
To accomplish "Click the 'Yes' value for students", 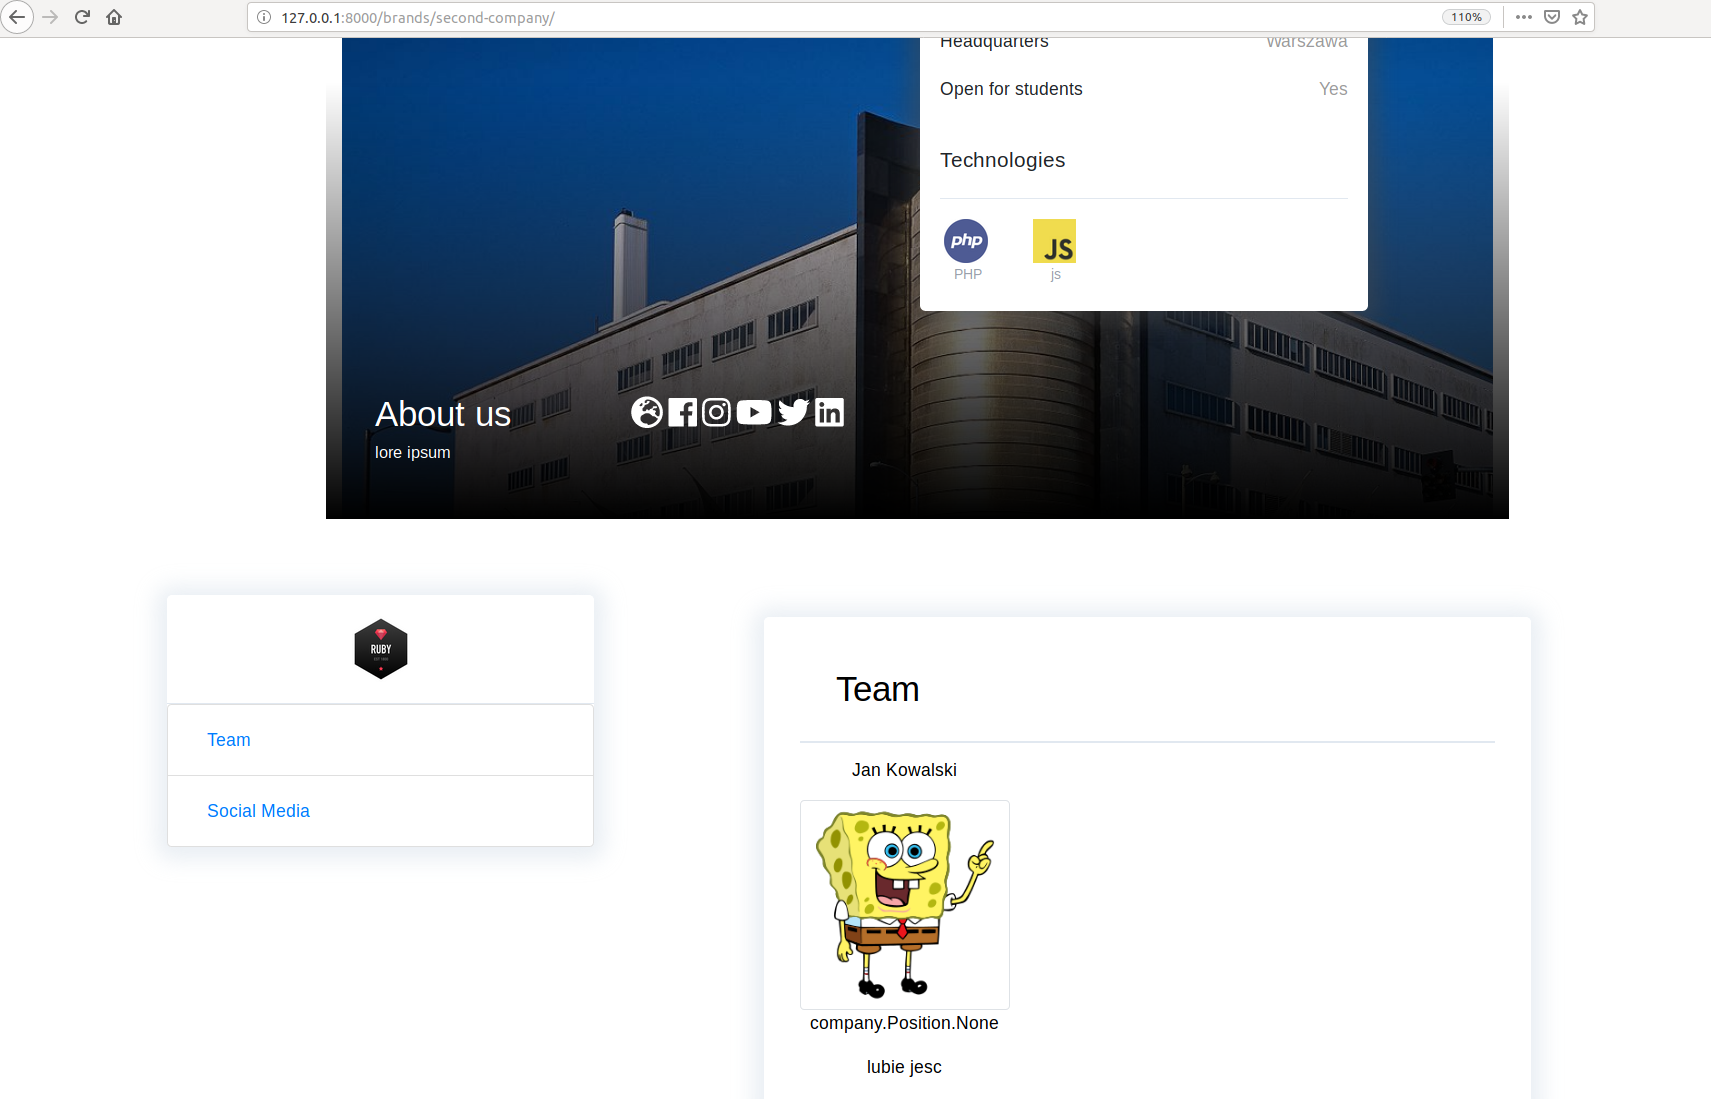I will point(1333,89).
